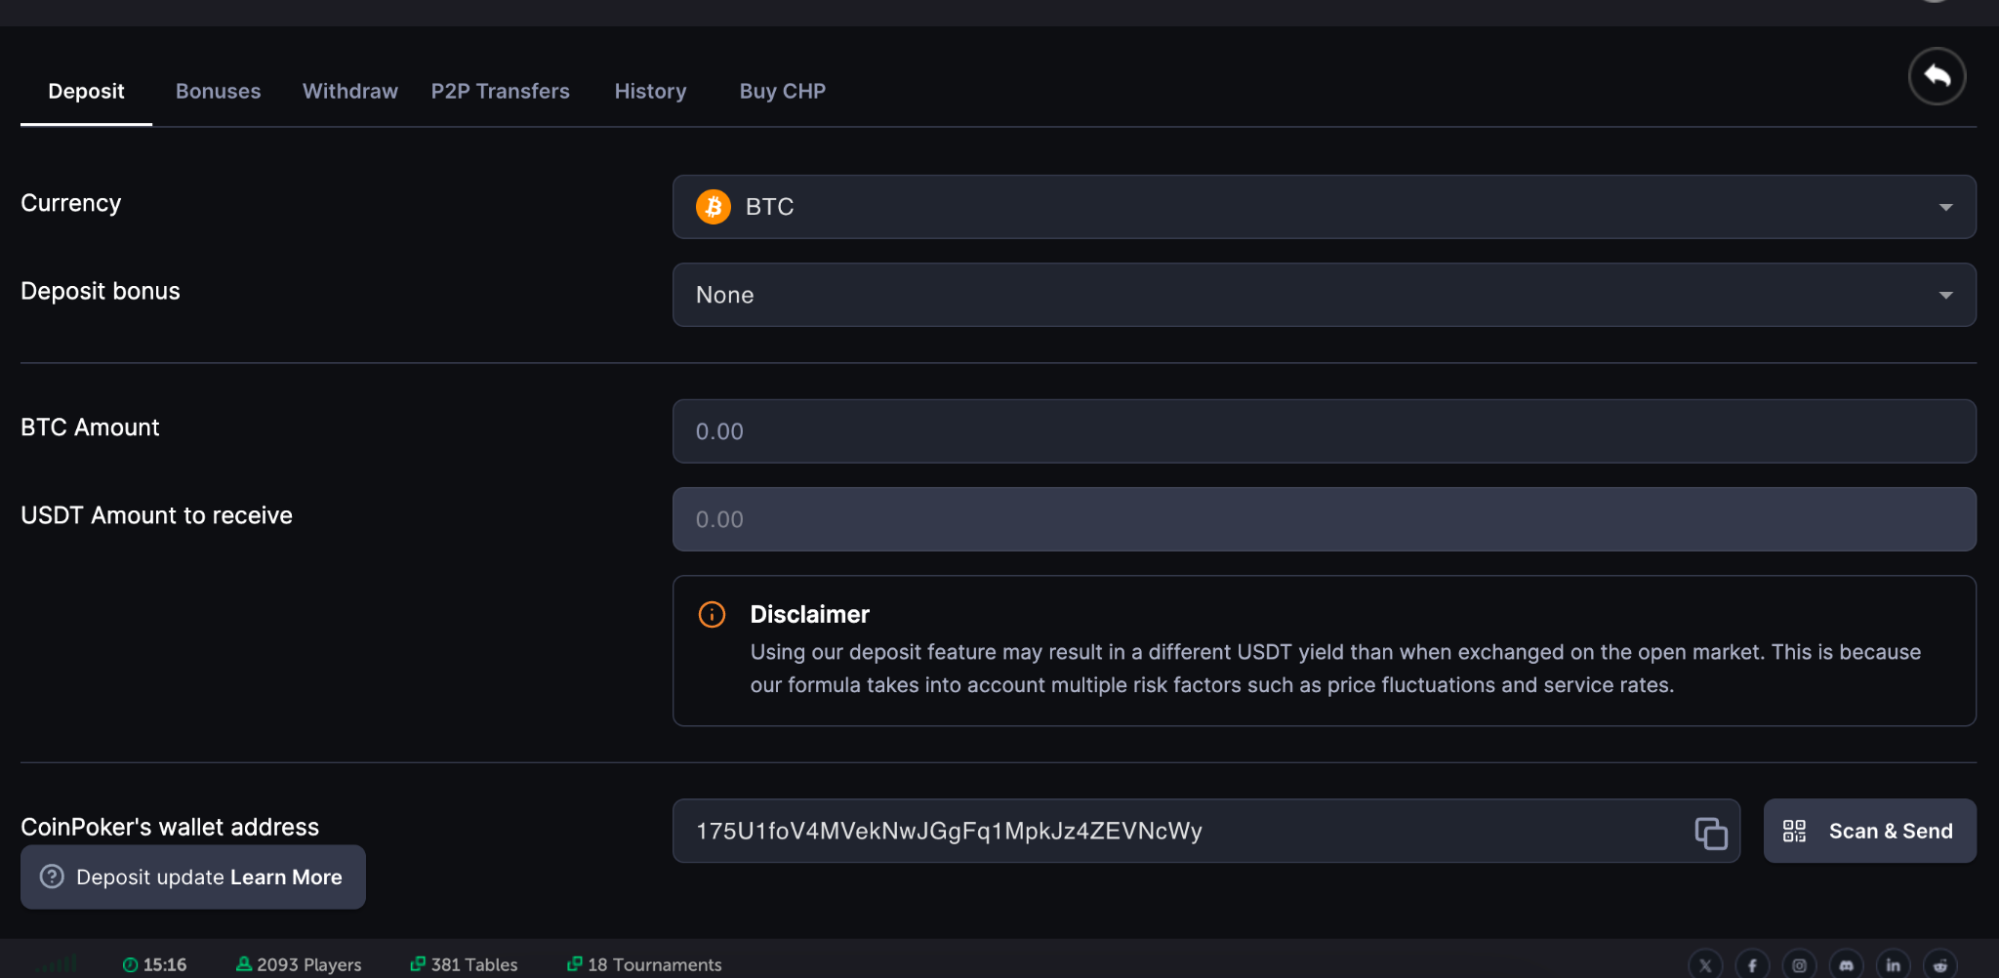Viewport: 1999px width, 979px height.
Task: Switch to the Withdraw tab
Action: 350,91
